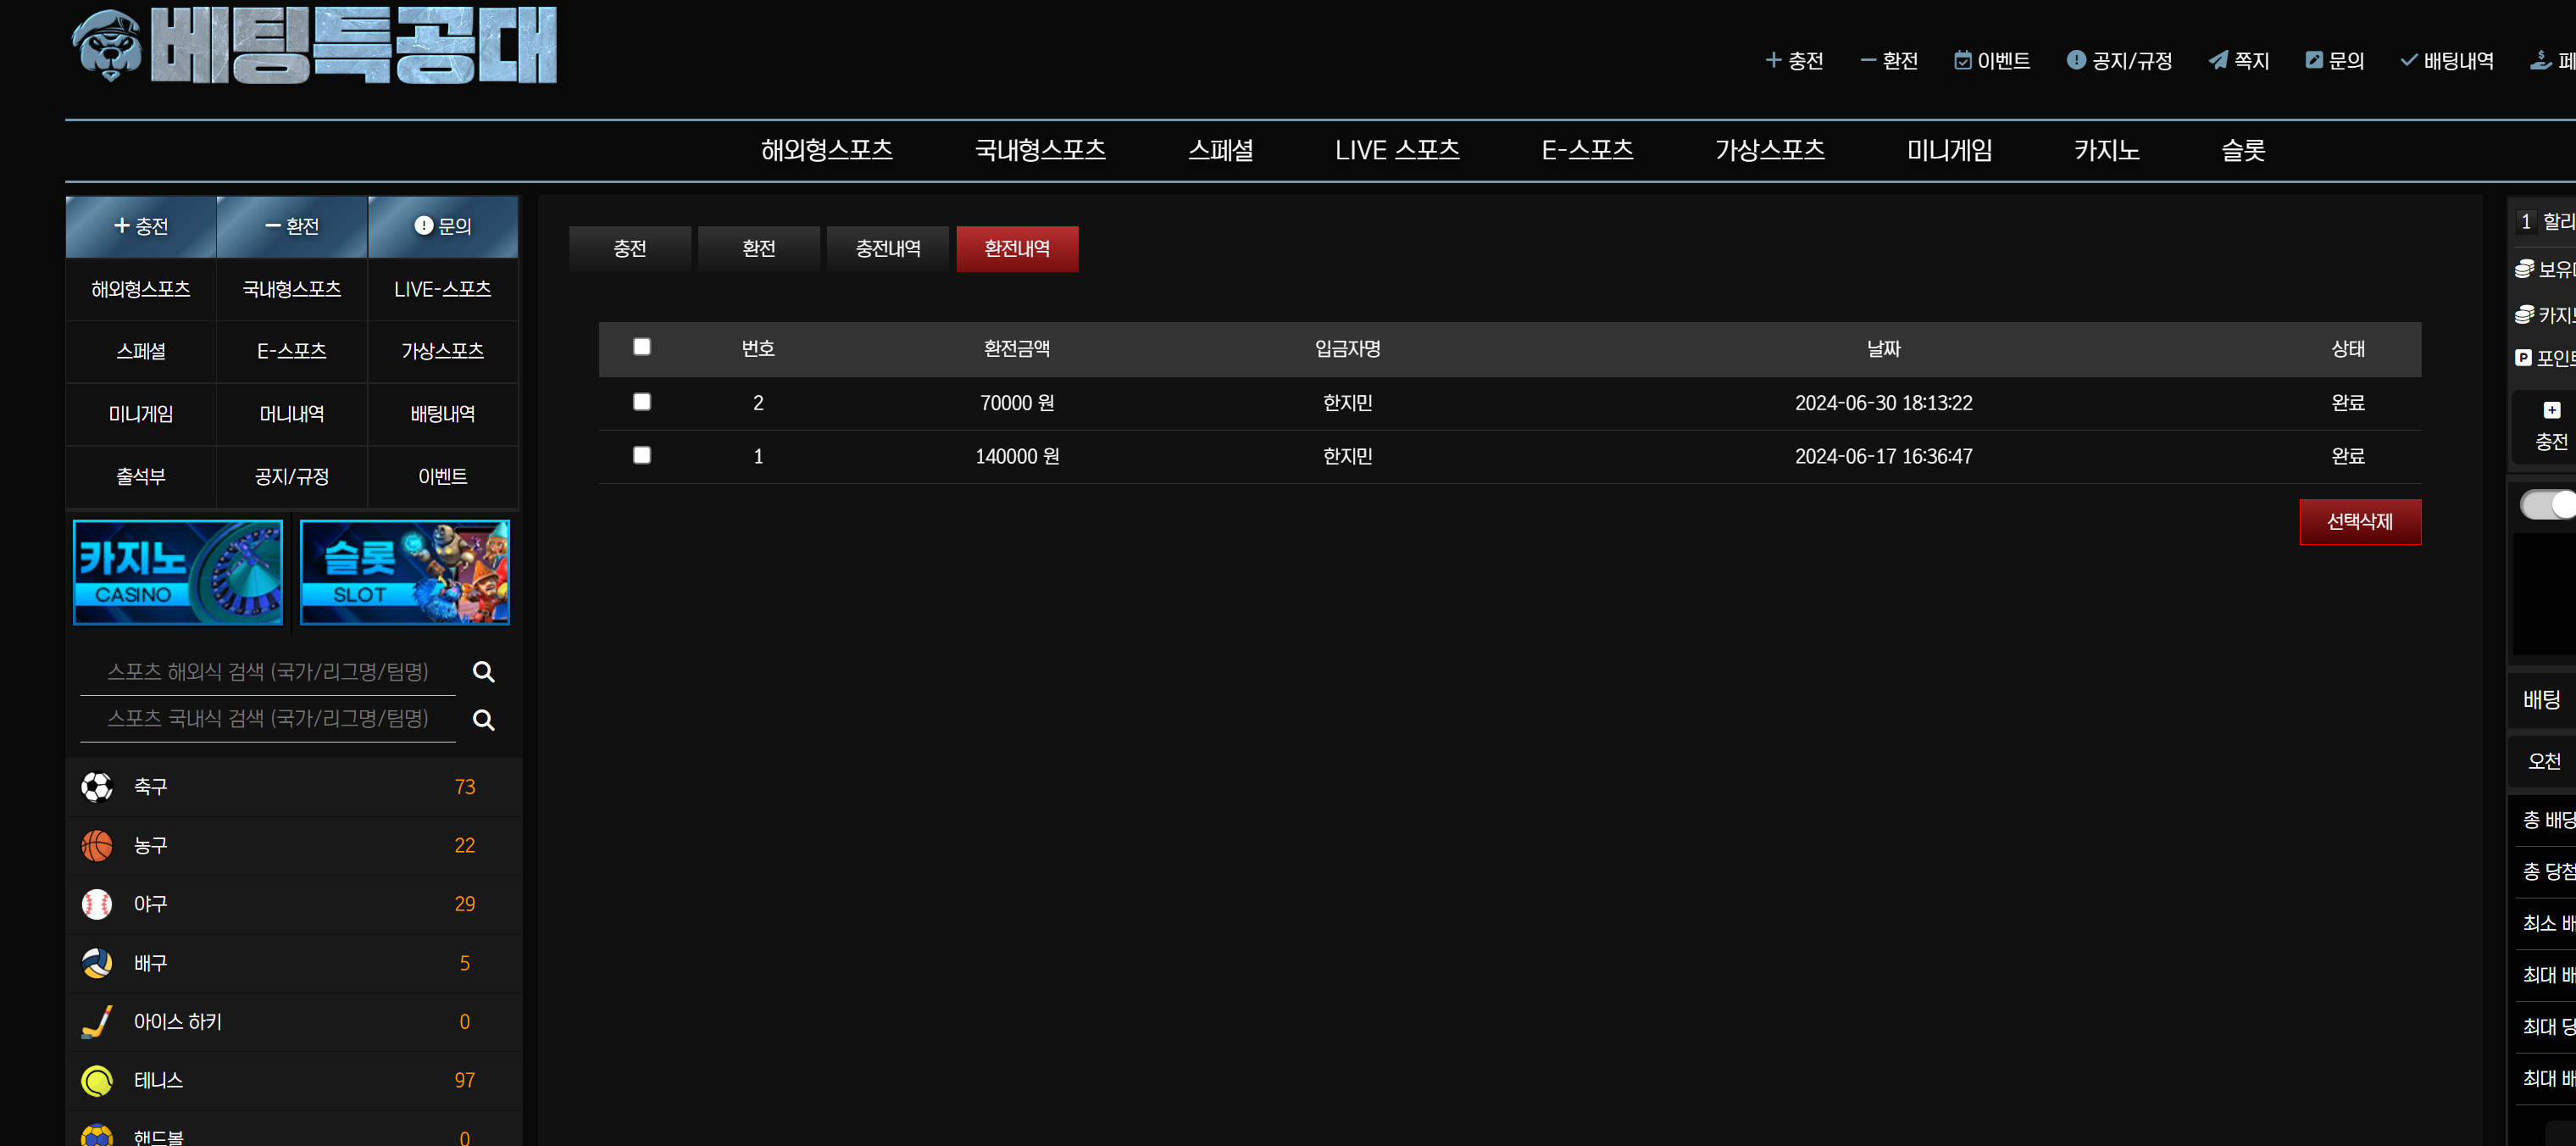Click the volleyball icon
The image size is (2576, 1146).
point(97,963)
